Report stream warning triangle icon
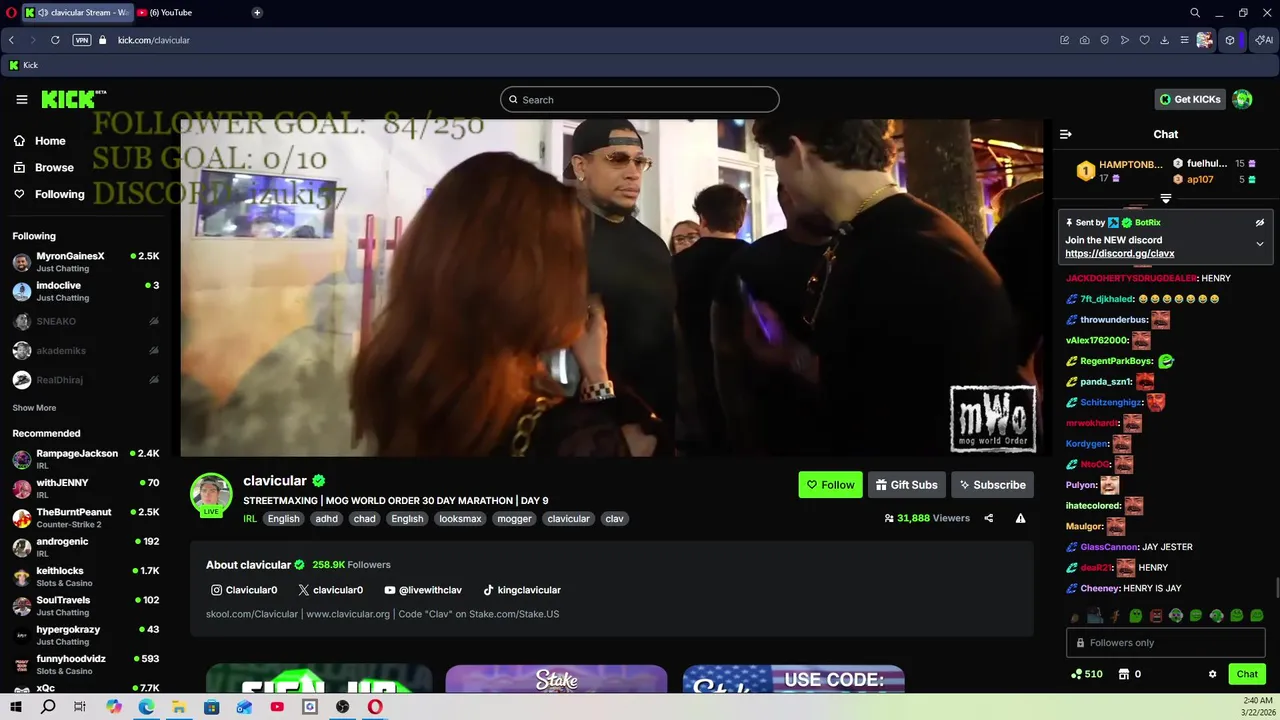 point(1020,518)
